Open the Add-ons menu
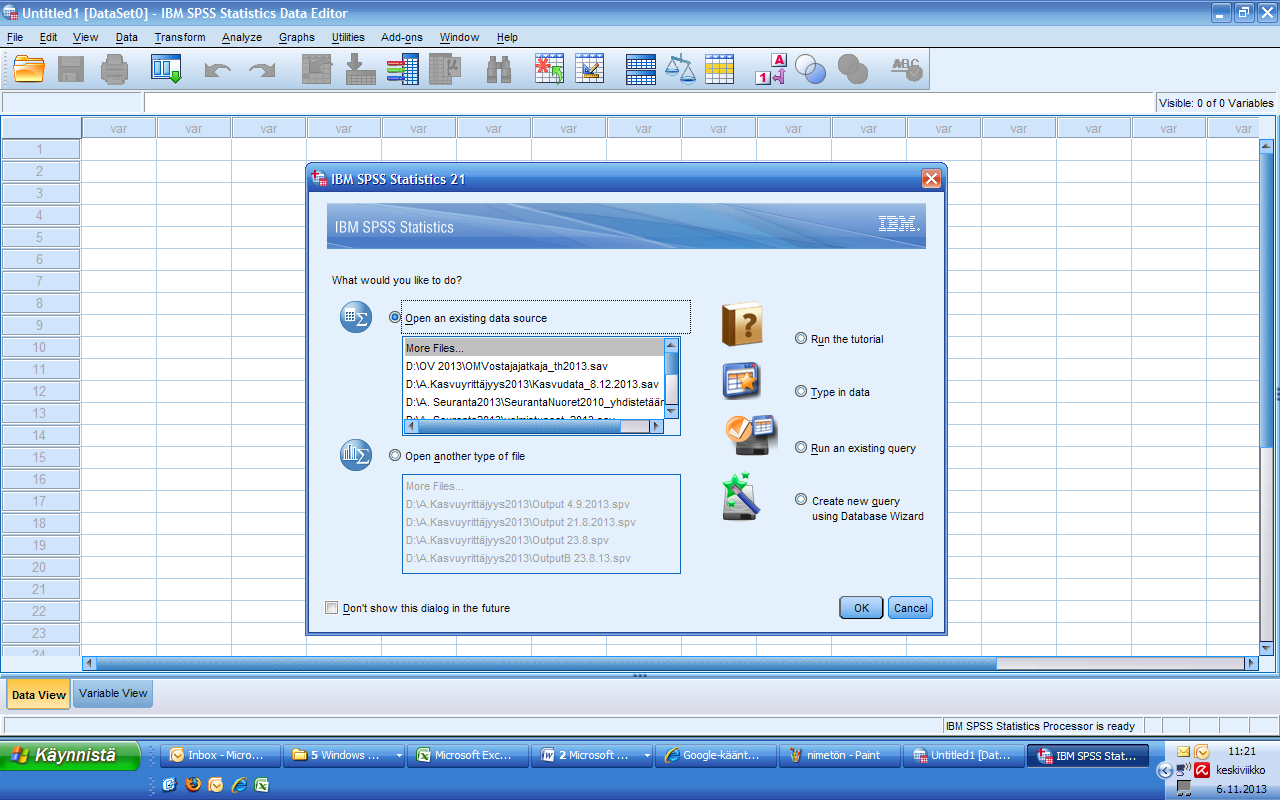Viewport: 1280px width, 800px height. (x=402, y=37)
